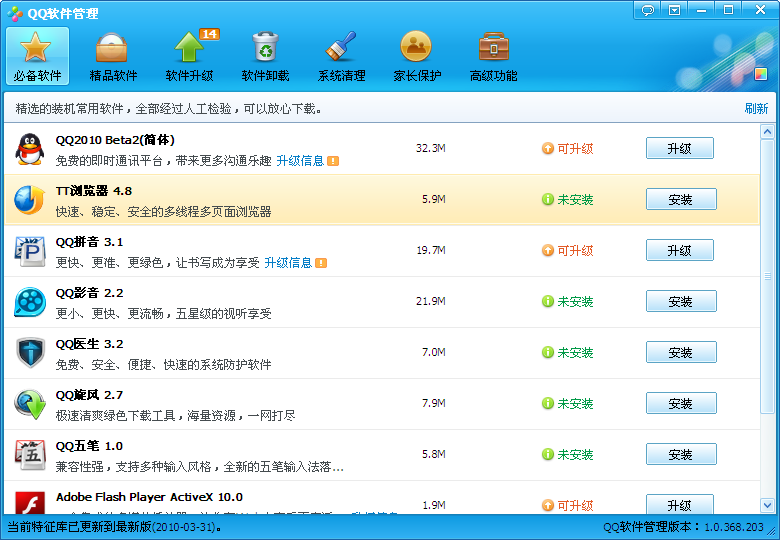Click the QQ penguin icon for QQ2010

tap(29, 149)
